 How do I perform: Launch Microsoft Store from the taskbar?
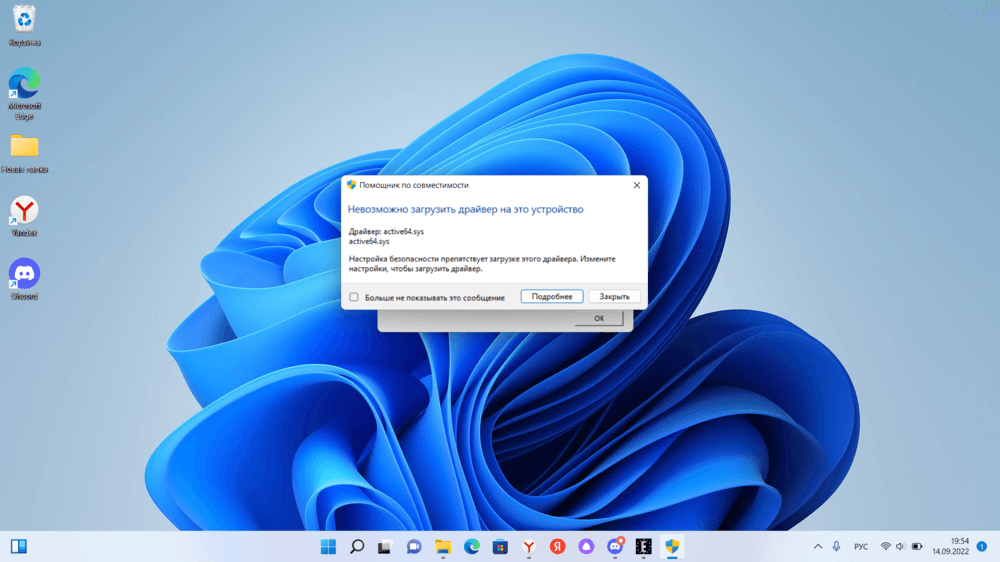point(500,547)
